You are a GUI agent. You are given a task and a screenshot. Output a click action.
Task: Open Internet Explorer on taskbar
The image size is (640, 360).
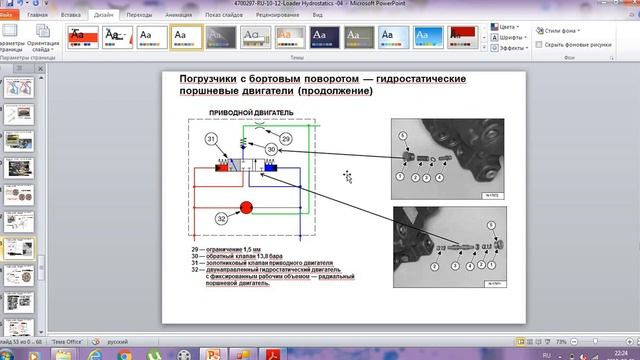tap(95, 355)
